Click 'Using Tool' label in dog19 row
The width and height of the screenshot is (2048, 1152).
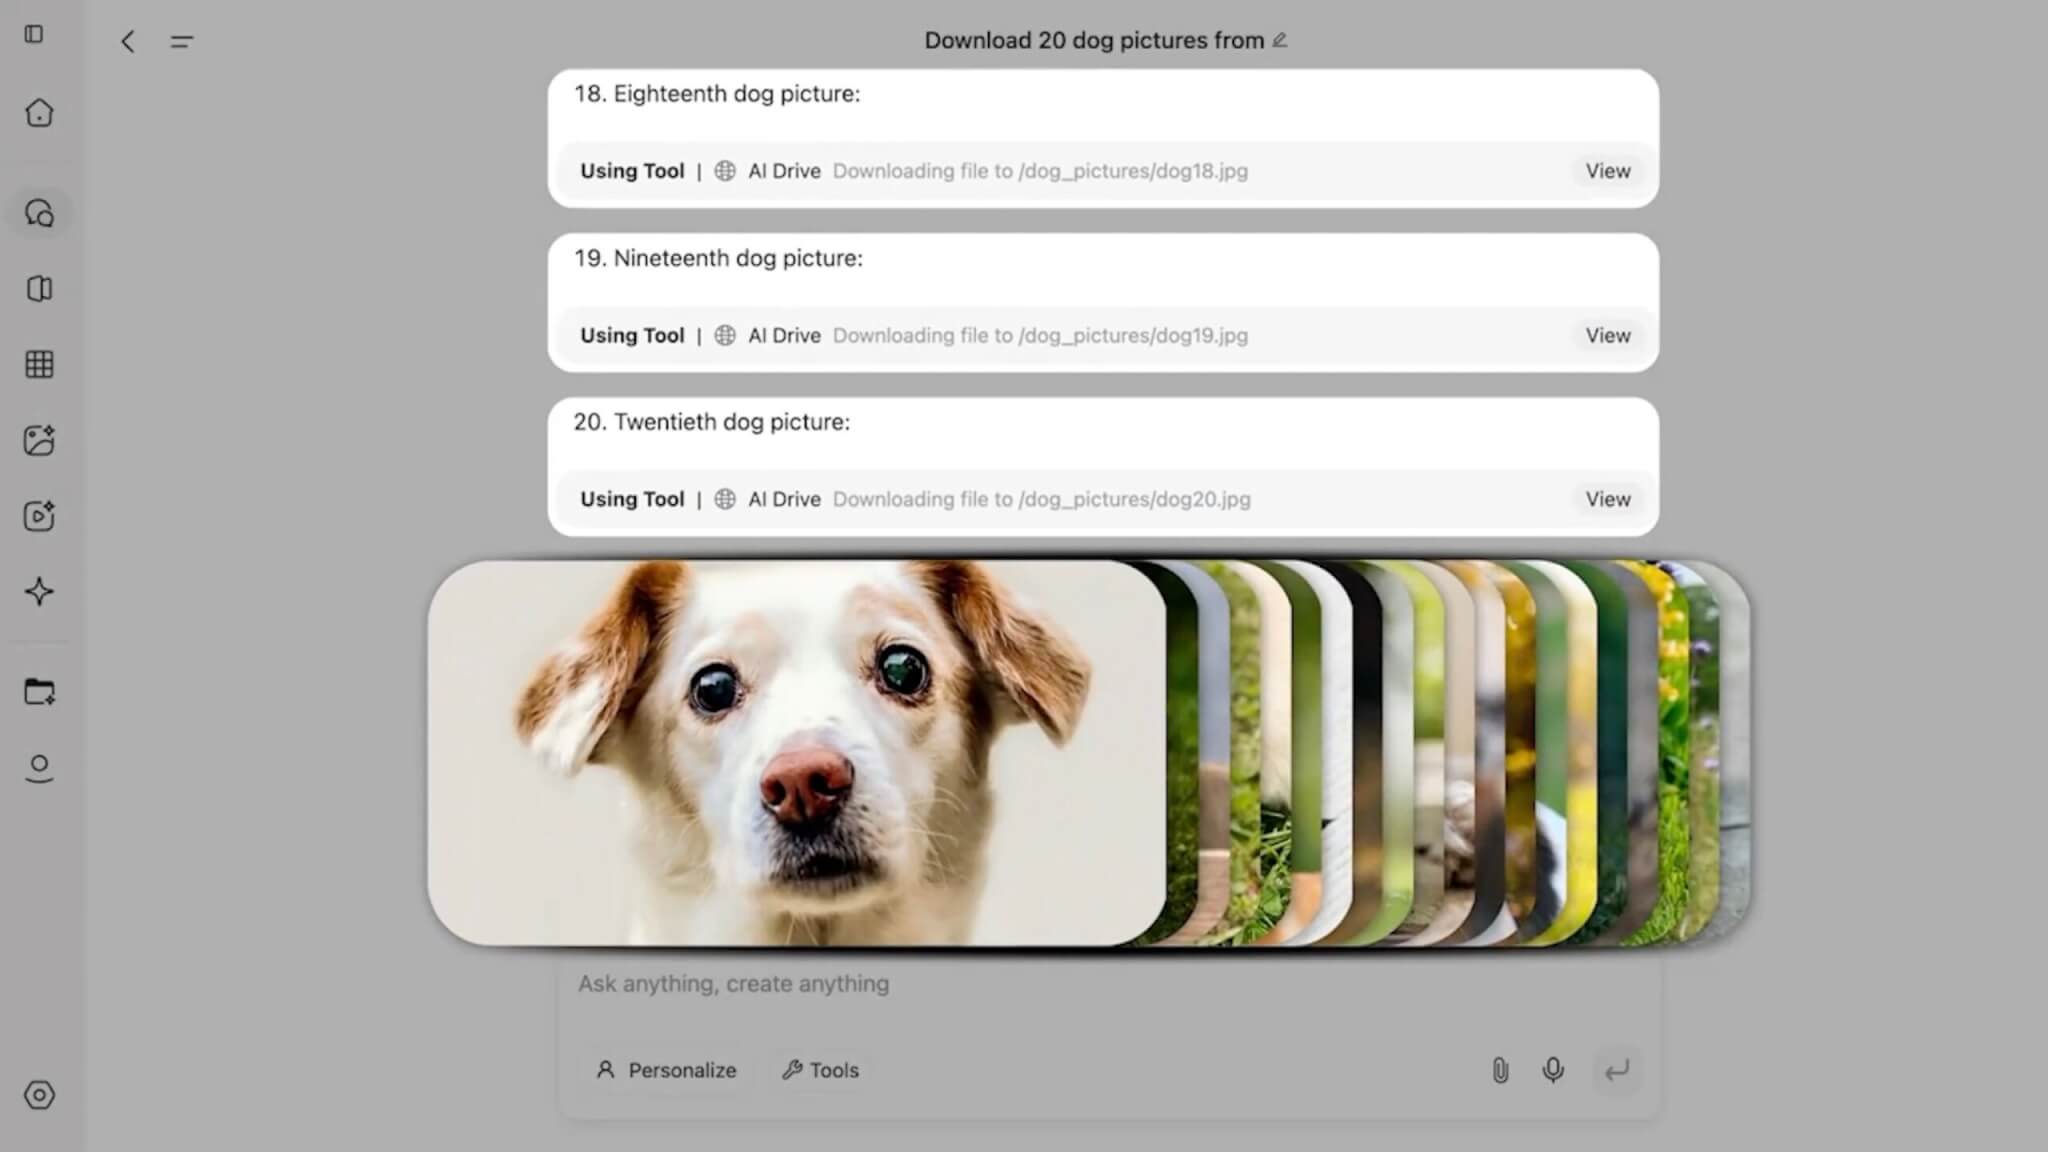coord(632,336)
